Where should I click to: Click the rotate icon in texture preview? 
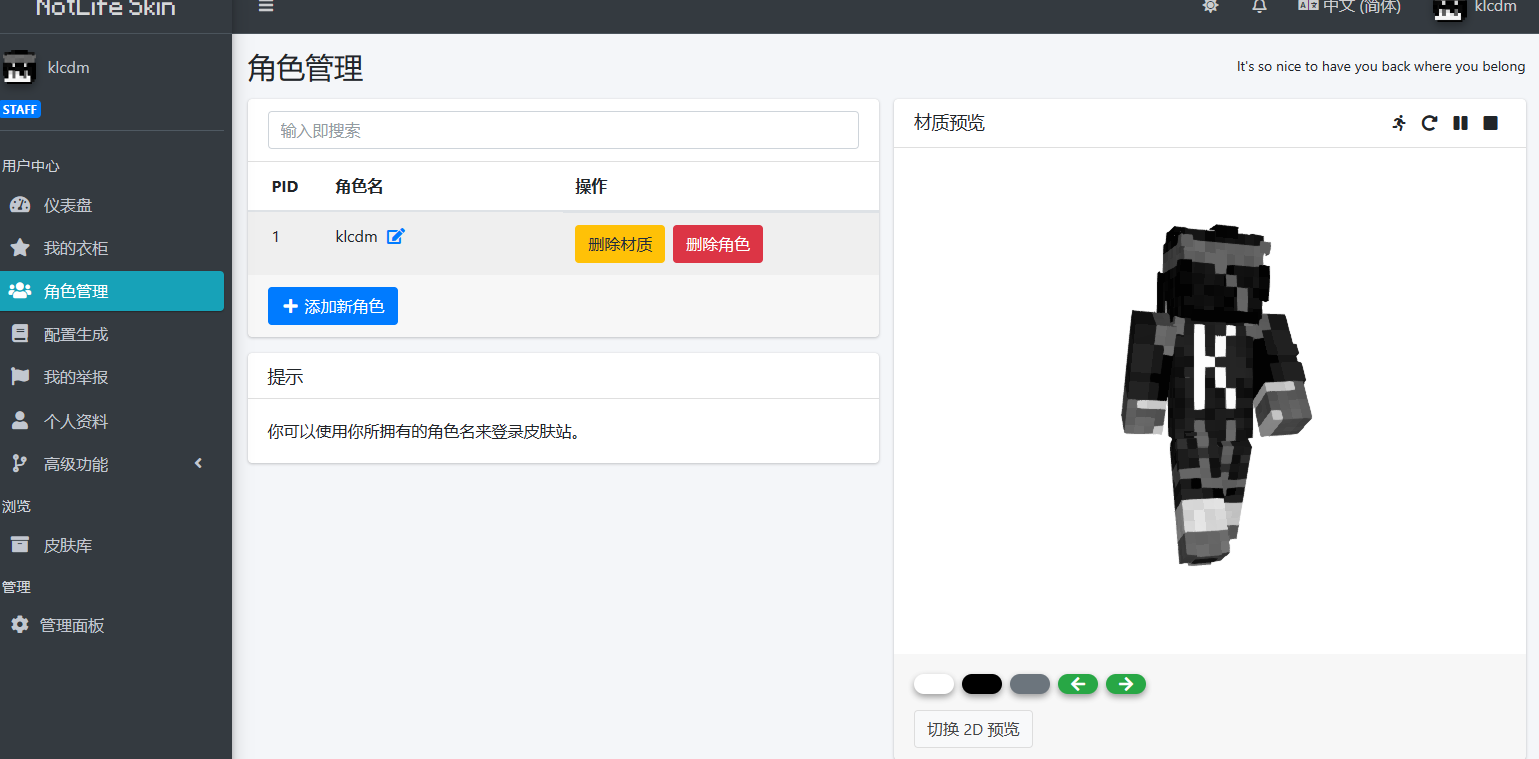(1430, 123)
